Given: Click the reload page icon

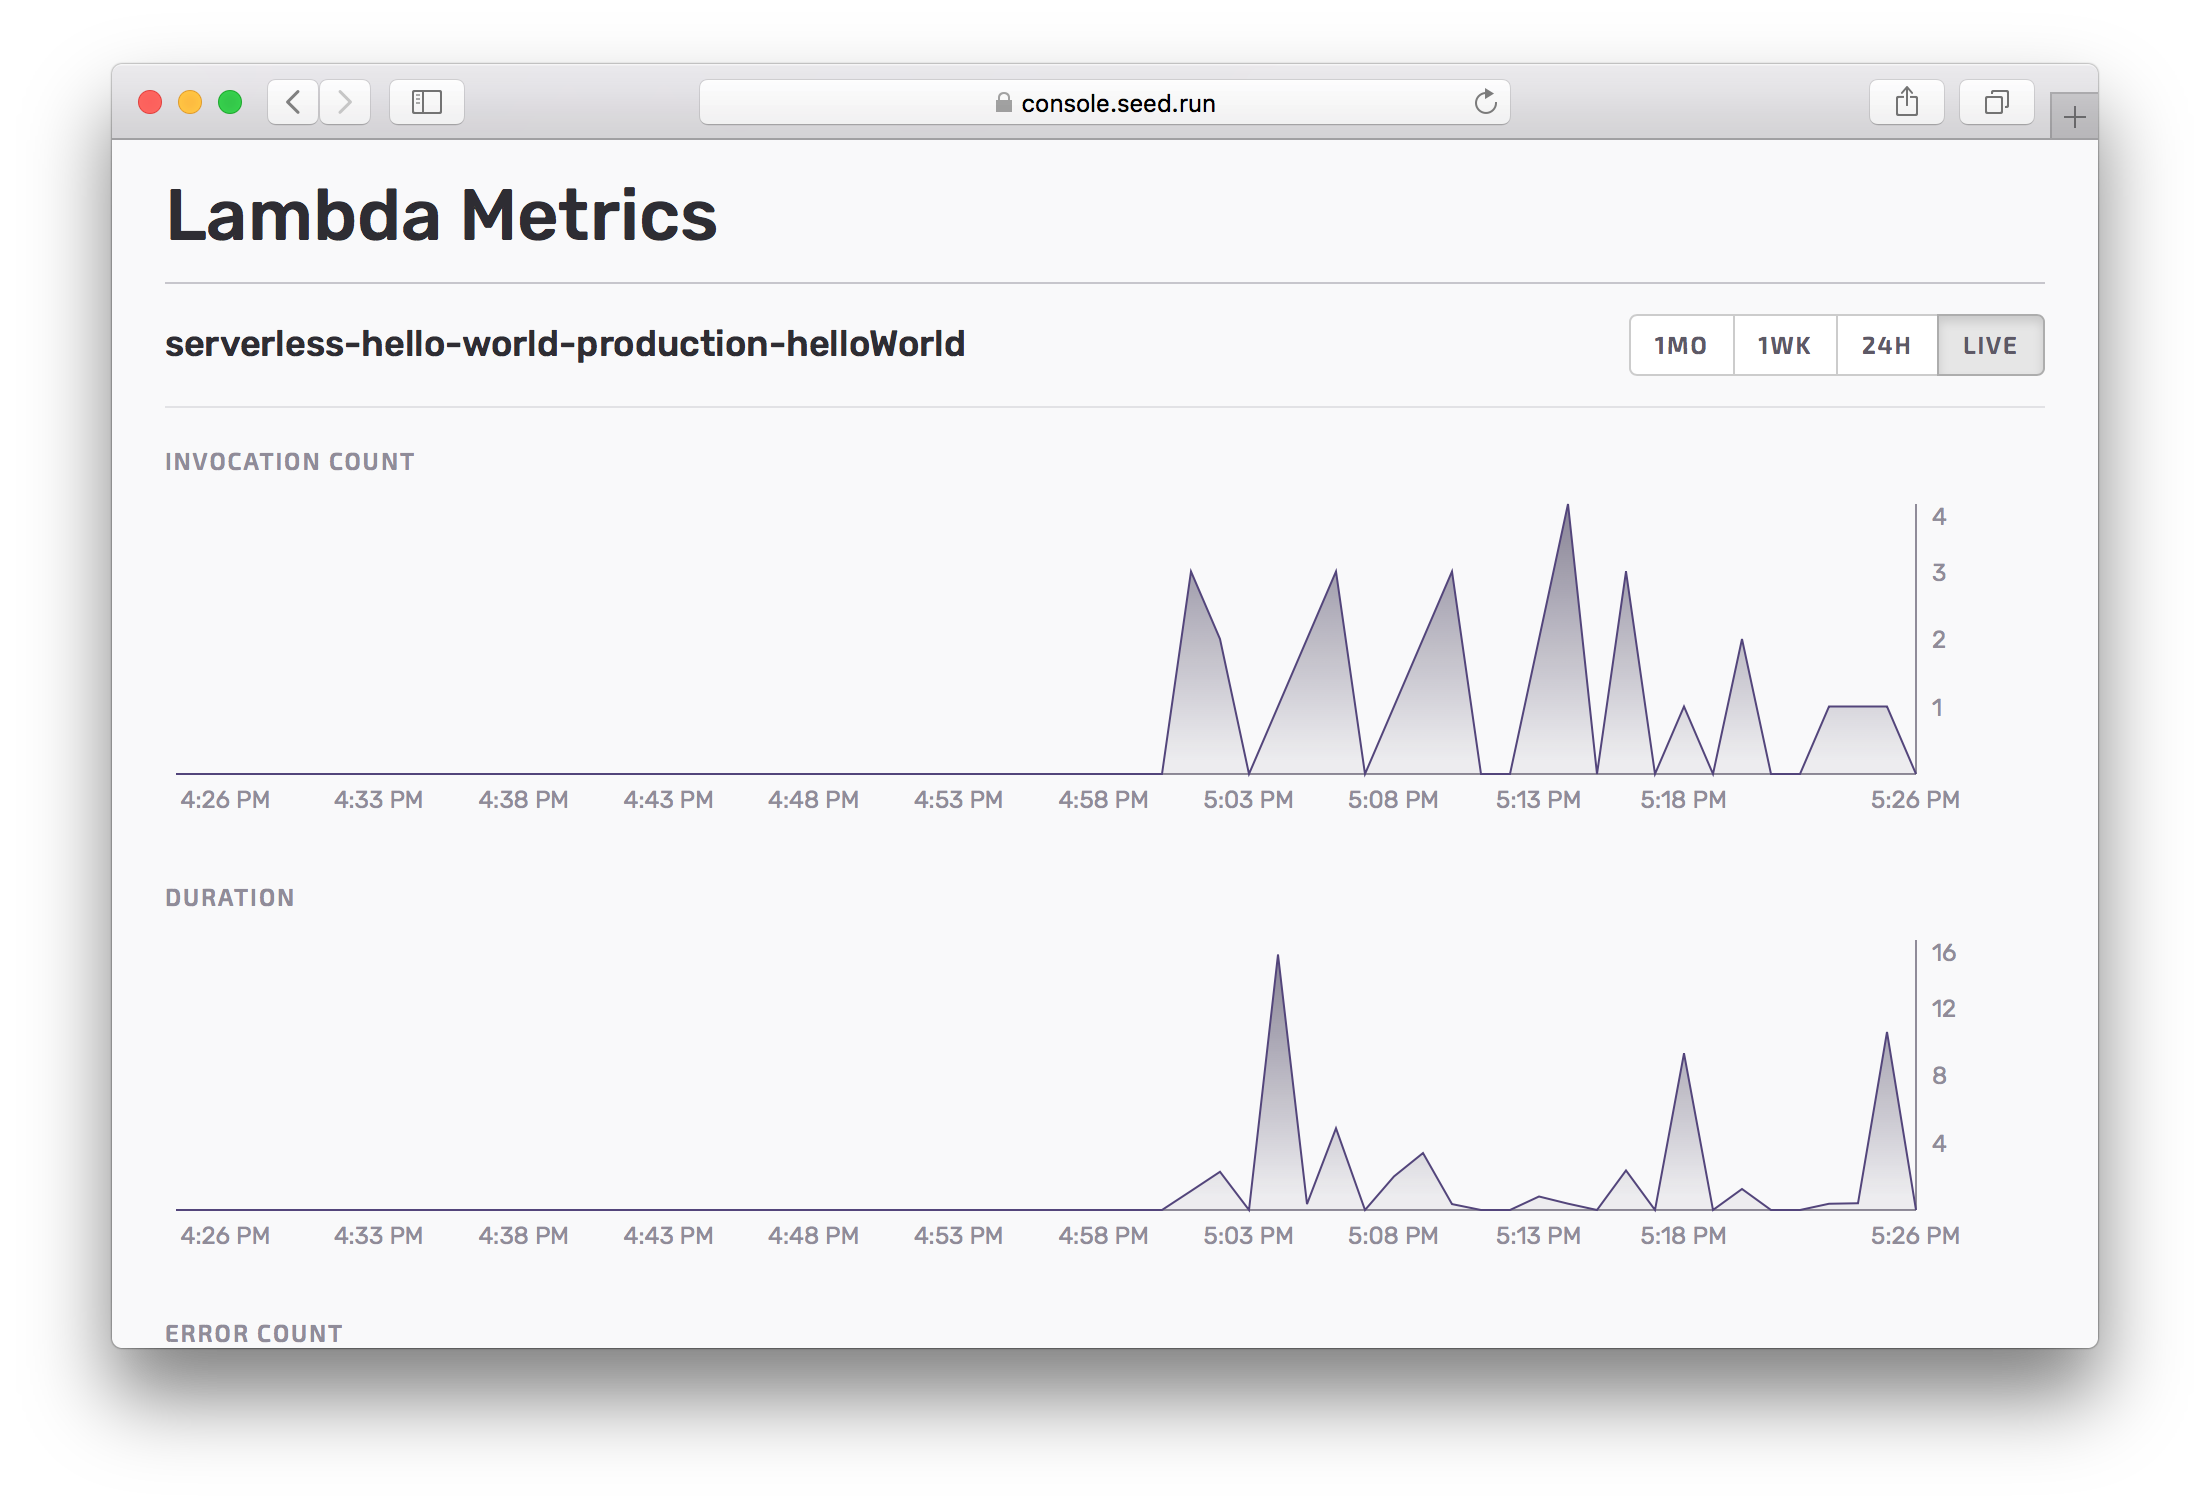Looking at the screenshot, I should tap(1485, 102).
